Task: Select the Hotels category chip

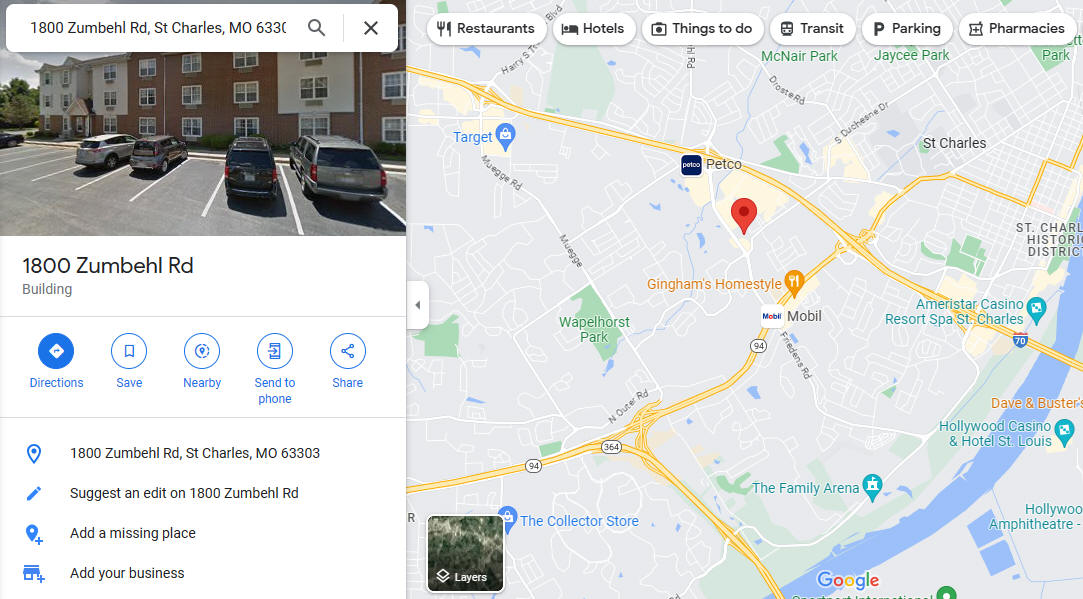Action: point(593,28)
